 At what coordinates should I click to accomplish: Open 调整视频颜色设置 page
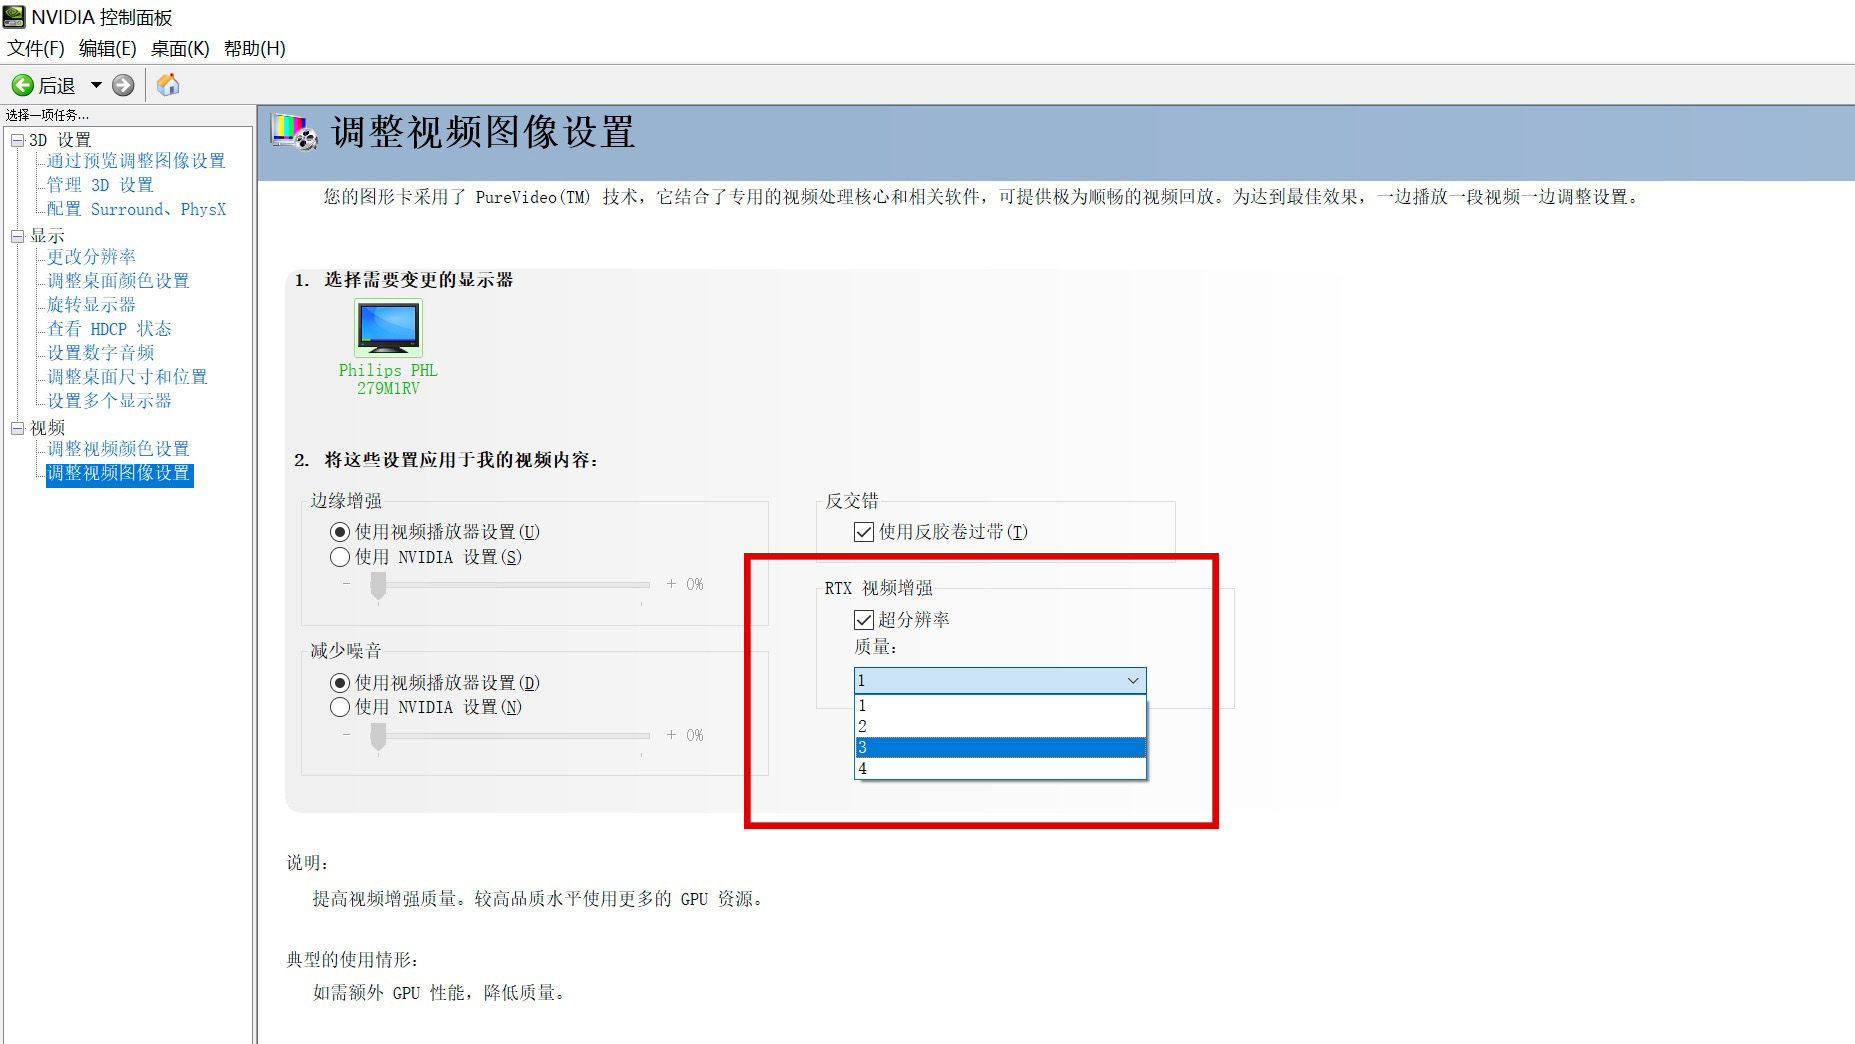[118, 449]
